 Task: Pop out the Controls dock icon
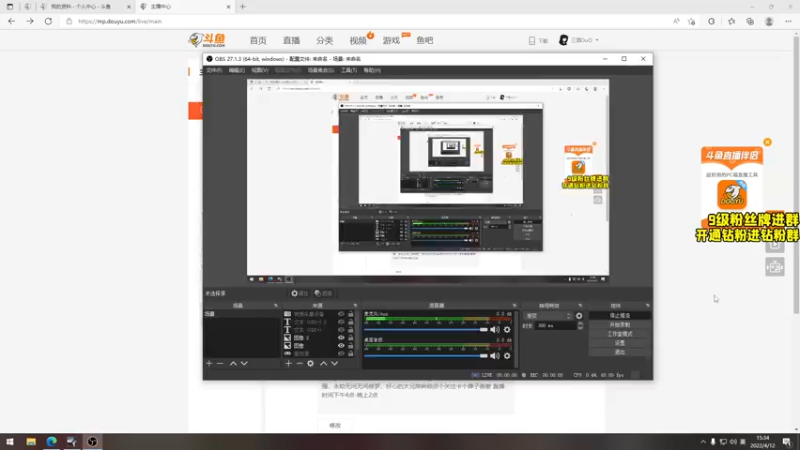(x=647, y=306)
